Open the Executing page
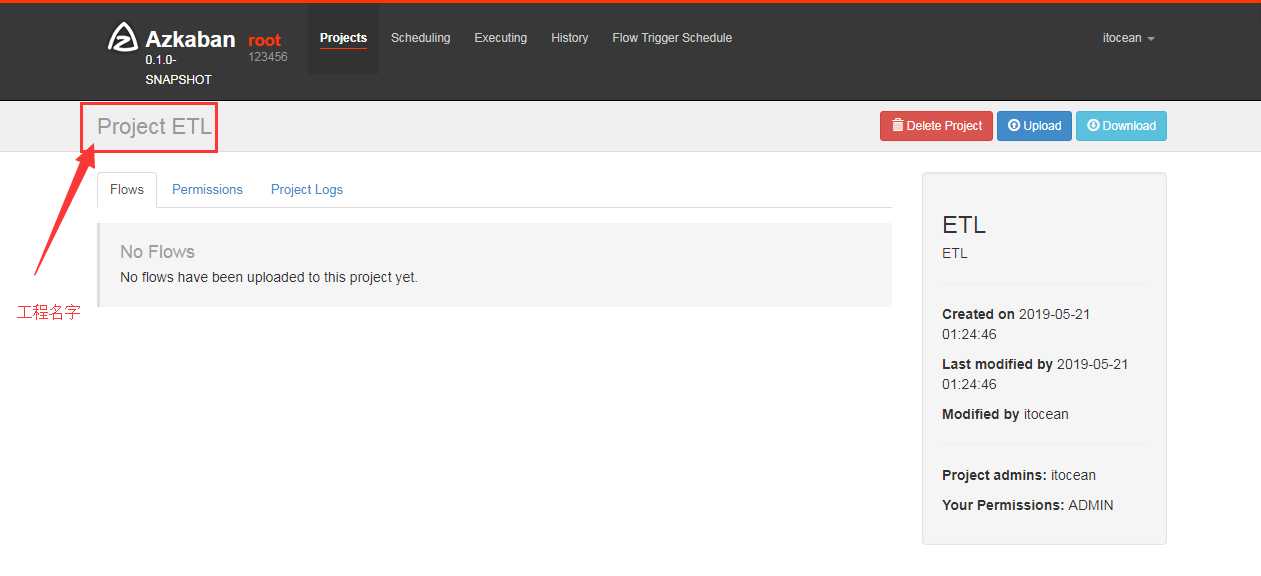1261x576 pixels. [x=500, y=38]
